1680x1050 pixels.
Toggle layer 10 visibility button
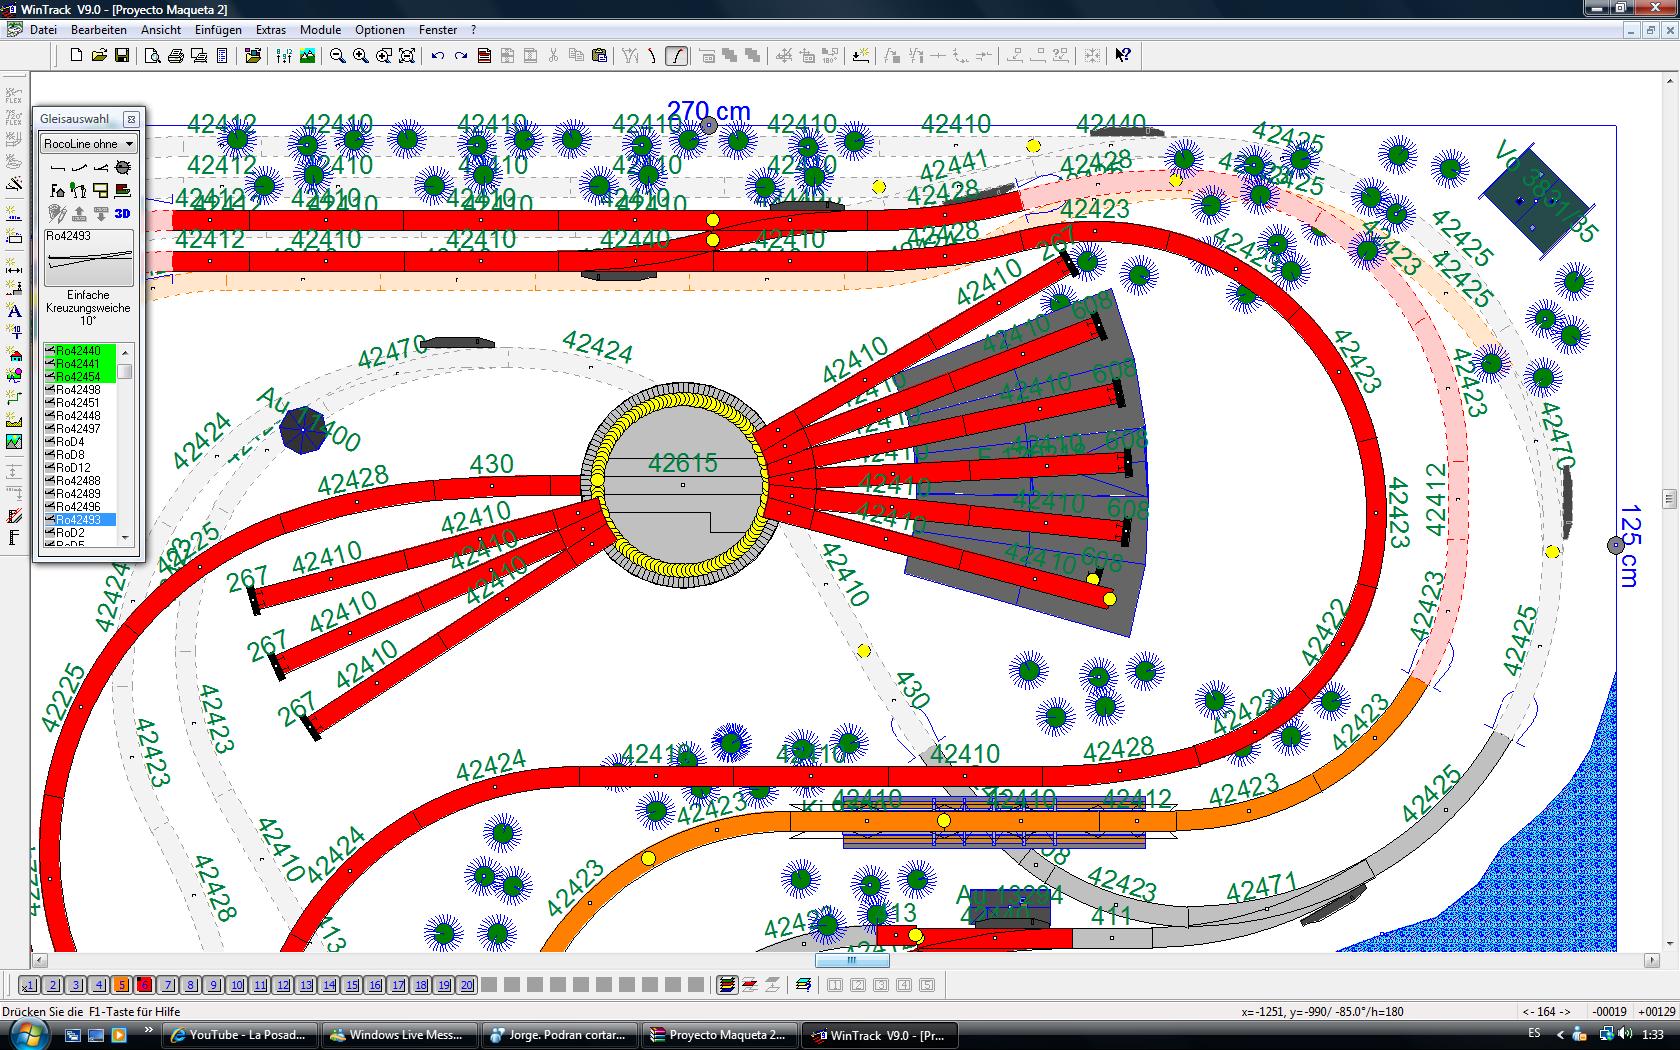pos(237,985)
